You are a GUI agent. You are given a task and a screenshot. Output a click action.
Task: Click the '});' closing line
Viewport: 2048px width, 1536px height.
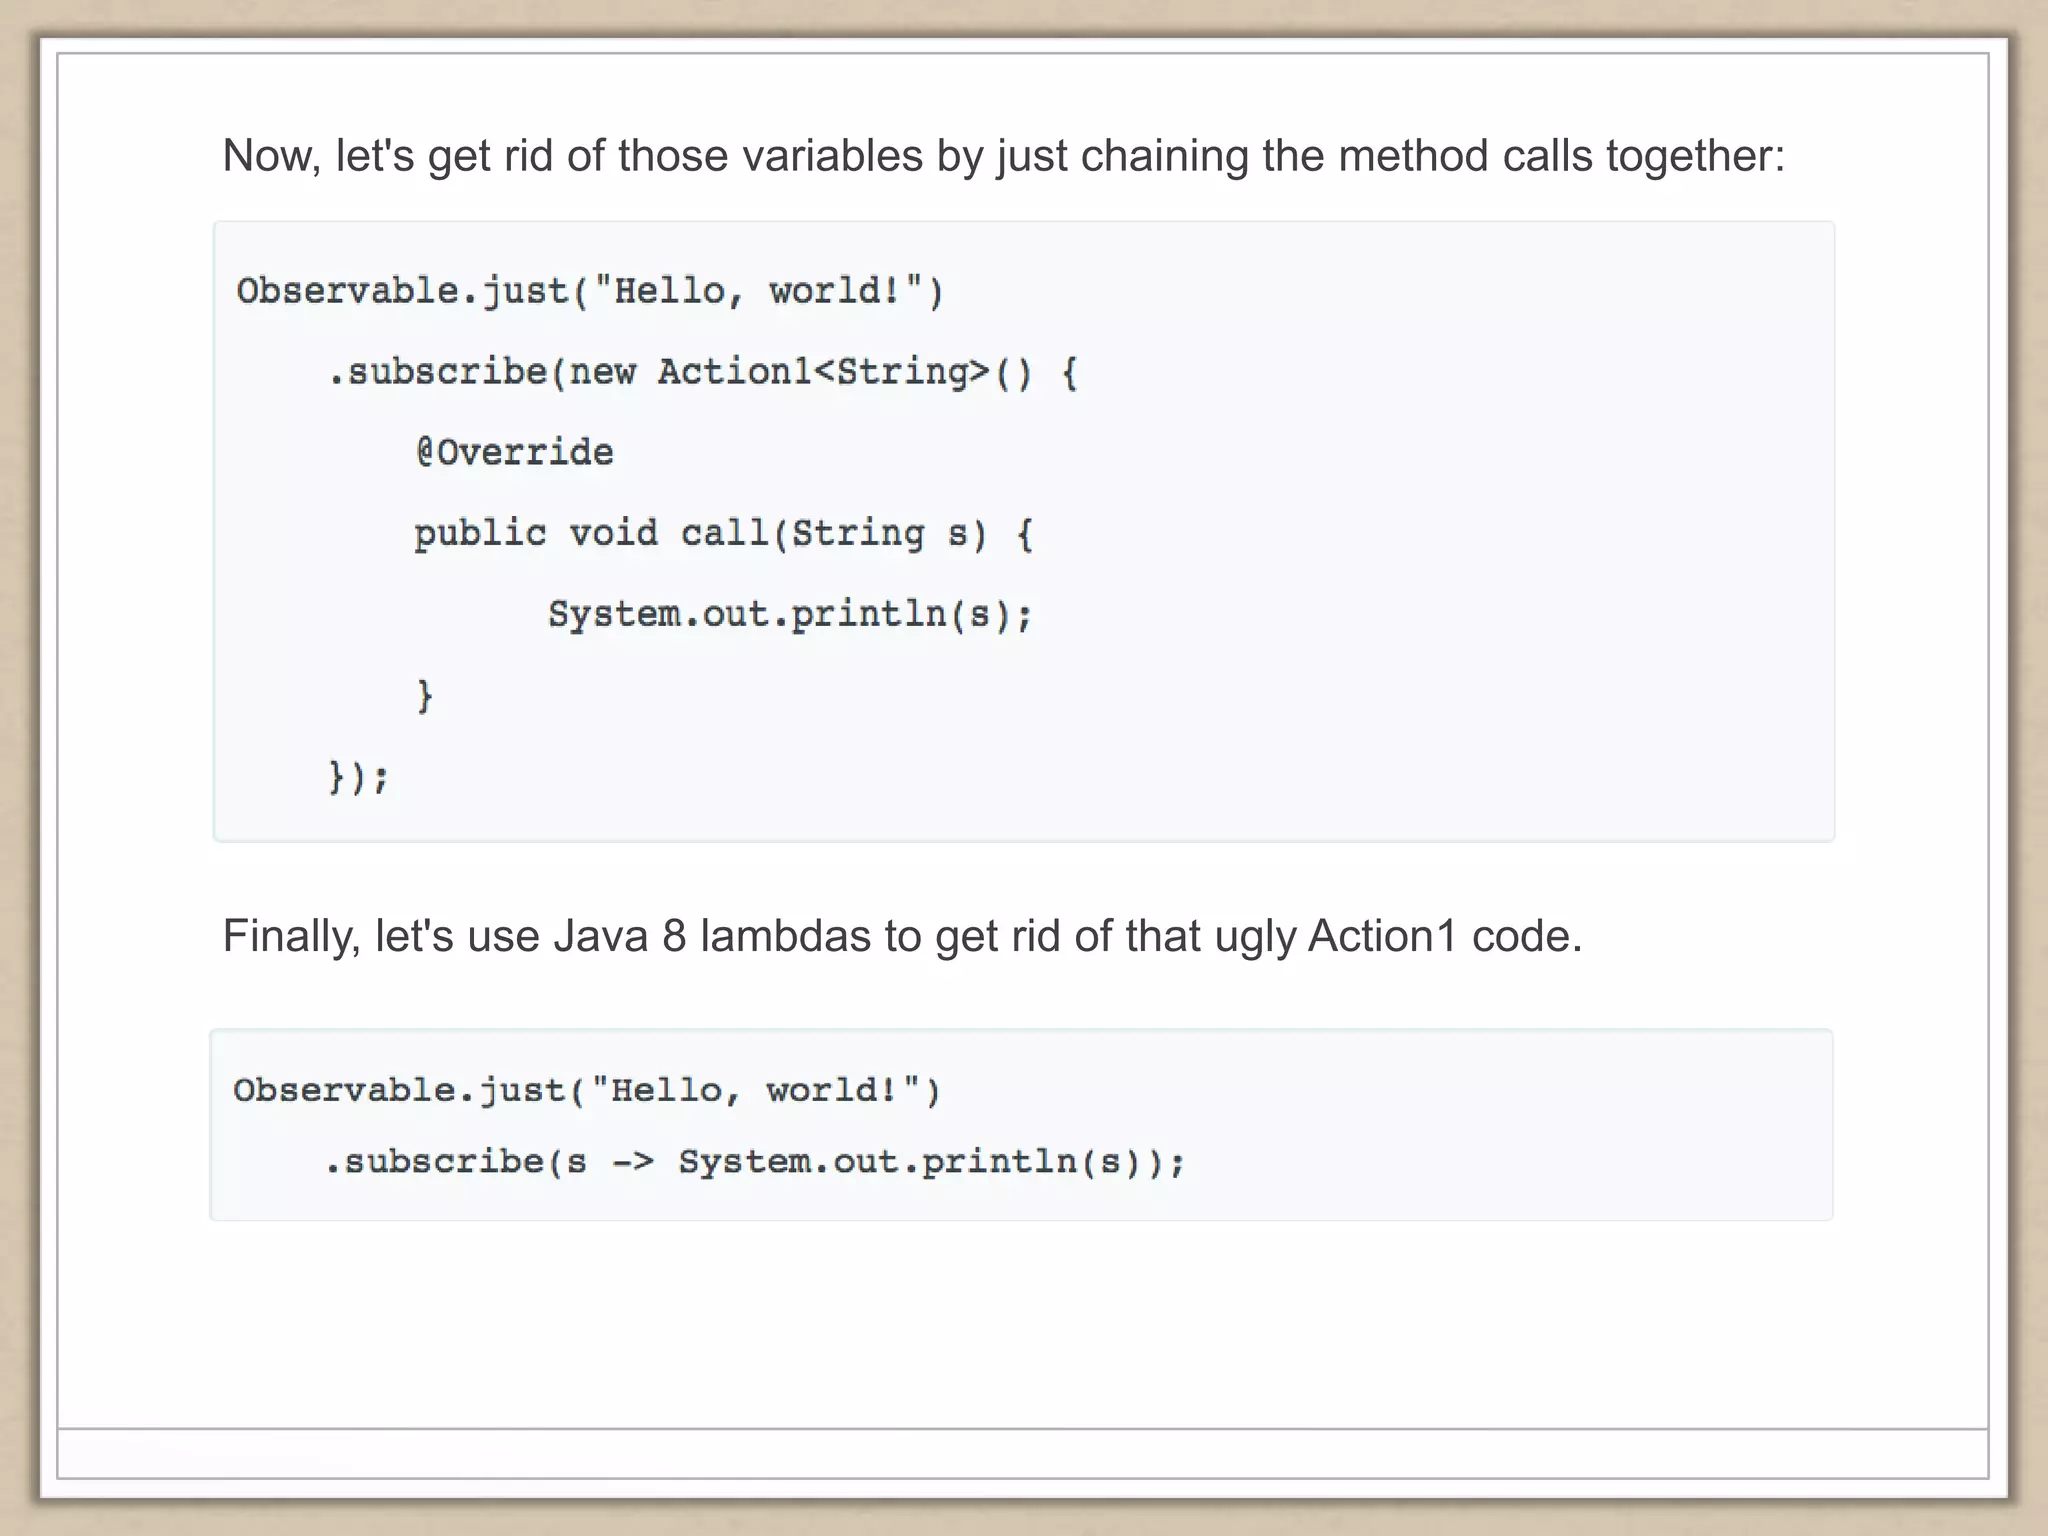click(x=359, y=776)
